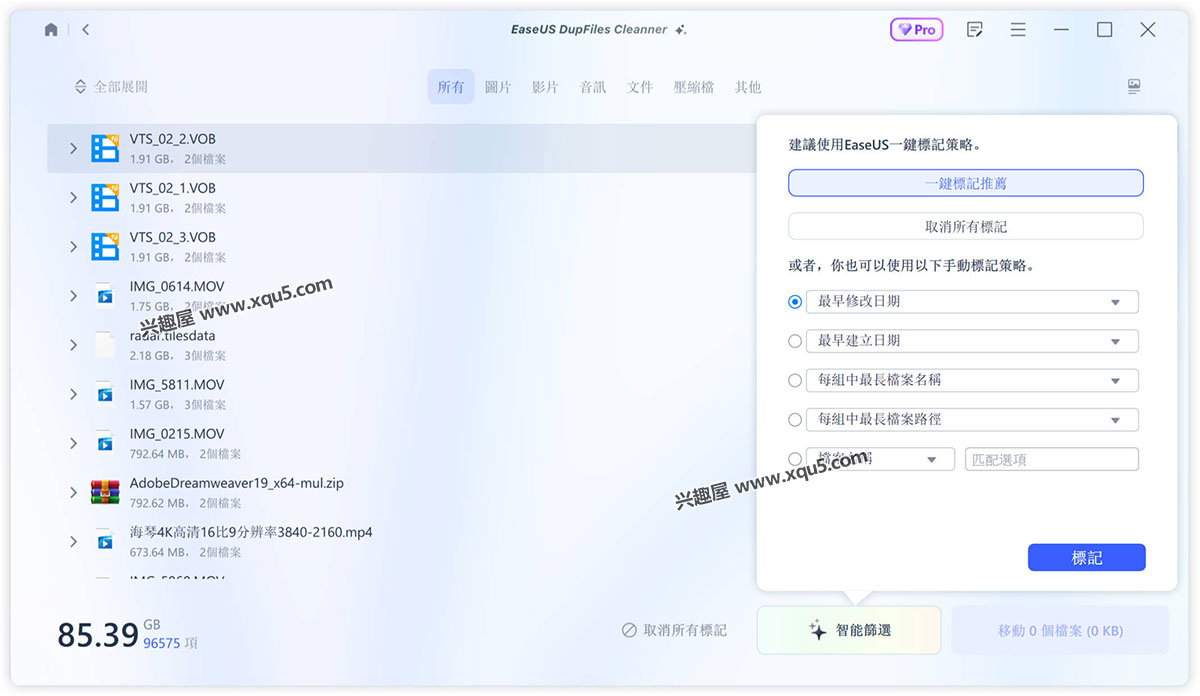Click the IMG_5811.MOV file icon
This screenshot has width=1200, height=696.
(105, 393)
